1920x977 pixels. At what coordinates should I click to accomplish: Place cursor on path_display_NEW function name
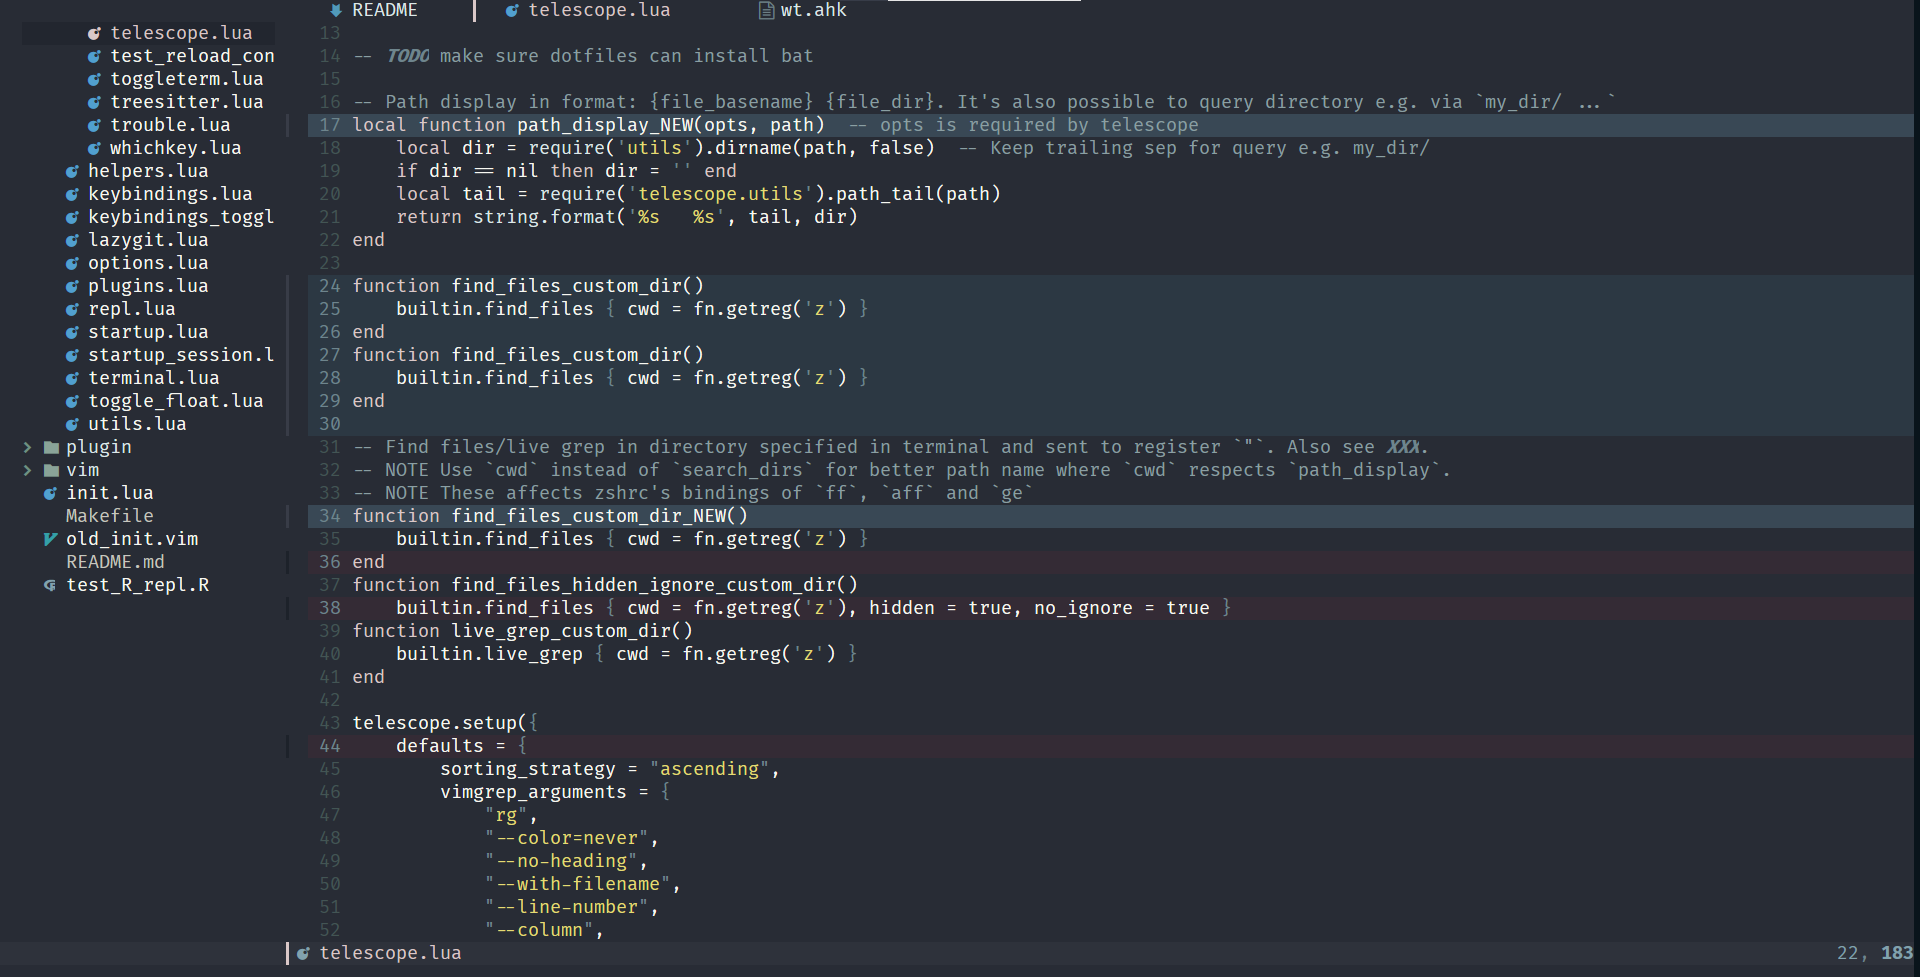tap(605, 125)
